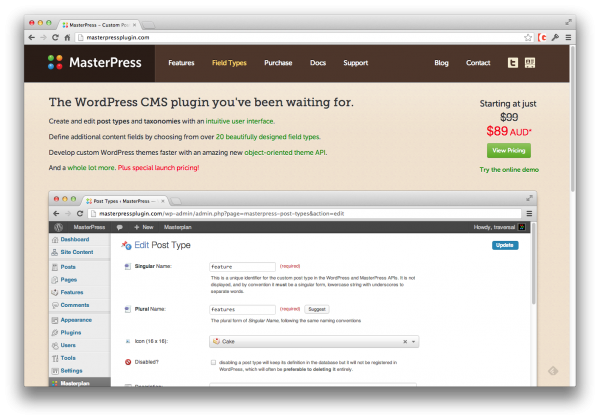Open 20 beautifully designed field types link
Image resolution: width=600 pixels, height=420 pixels.
click(x=268, y=137)
